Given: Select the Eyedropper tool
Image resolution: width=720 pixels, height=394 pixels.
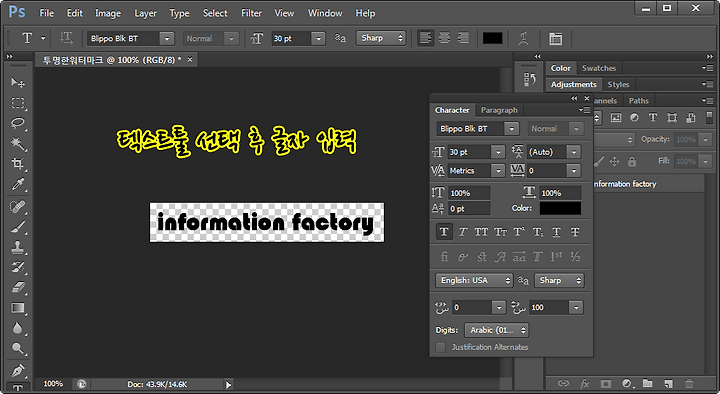Looking at the screenshot, I should pos(18,185).
